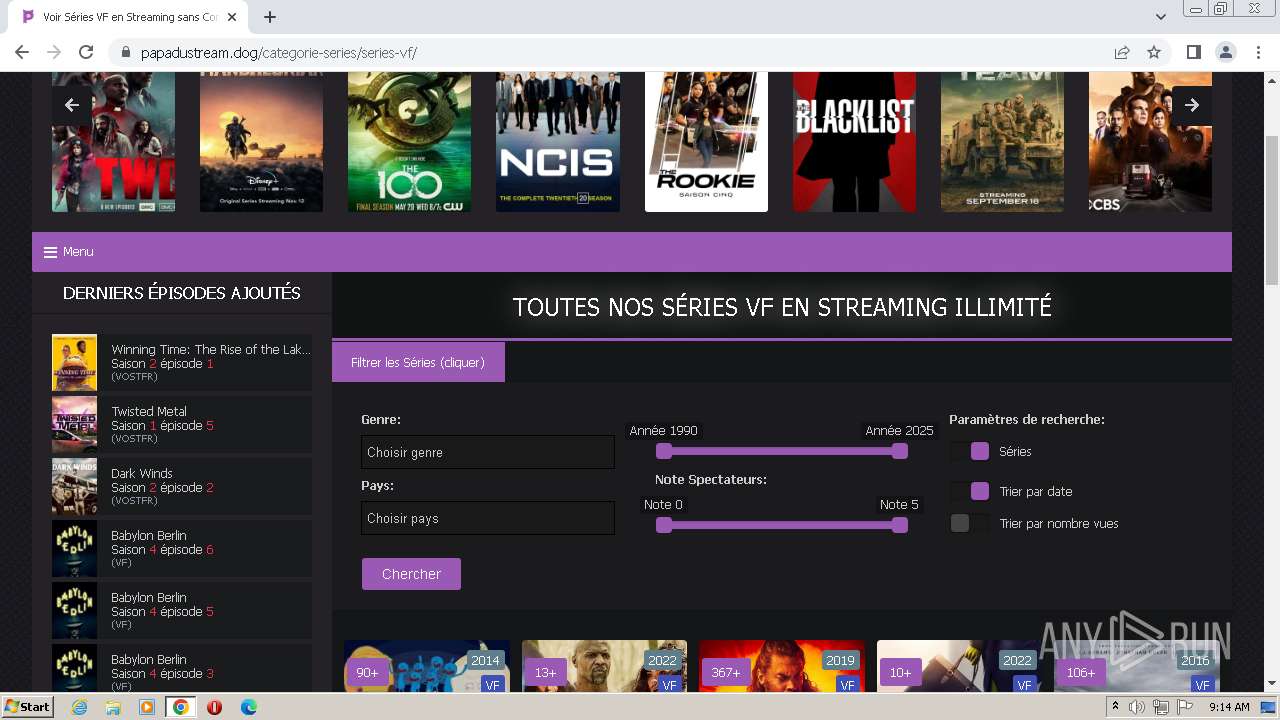Click the Chercher button
Image resolution: width=1280 pixels, height=720 pixels.
[x=411, y=574]
